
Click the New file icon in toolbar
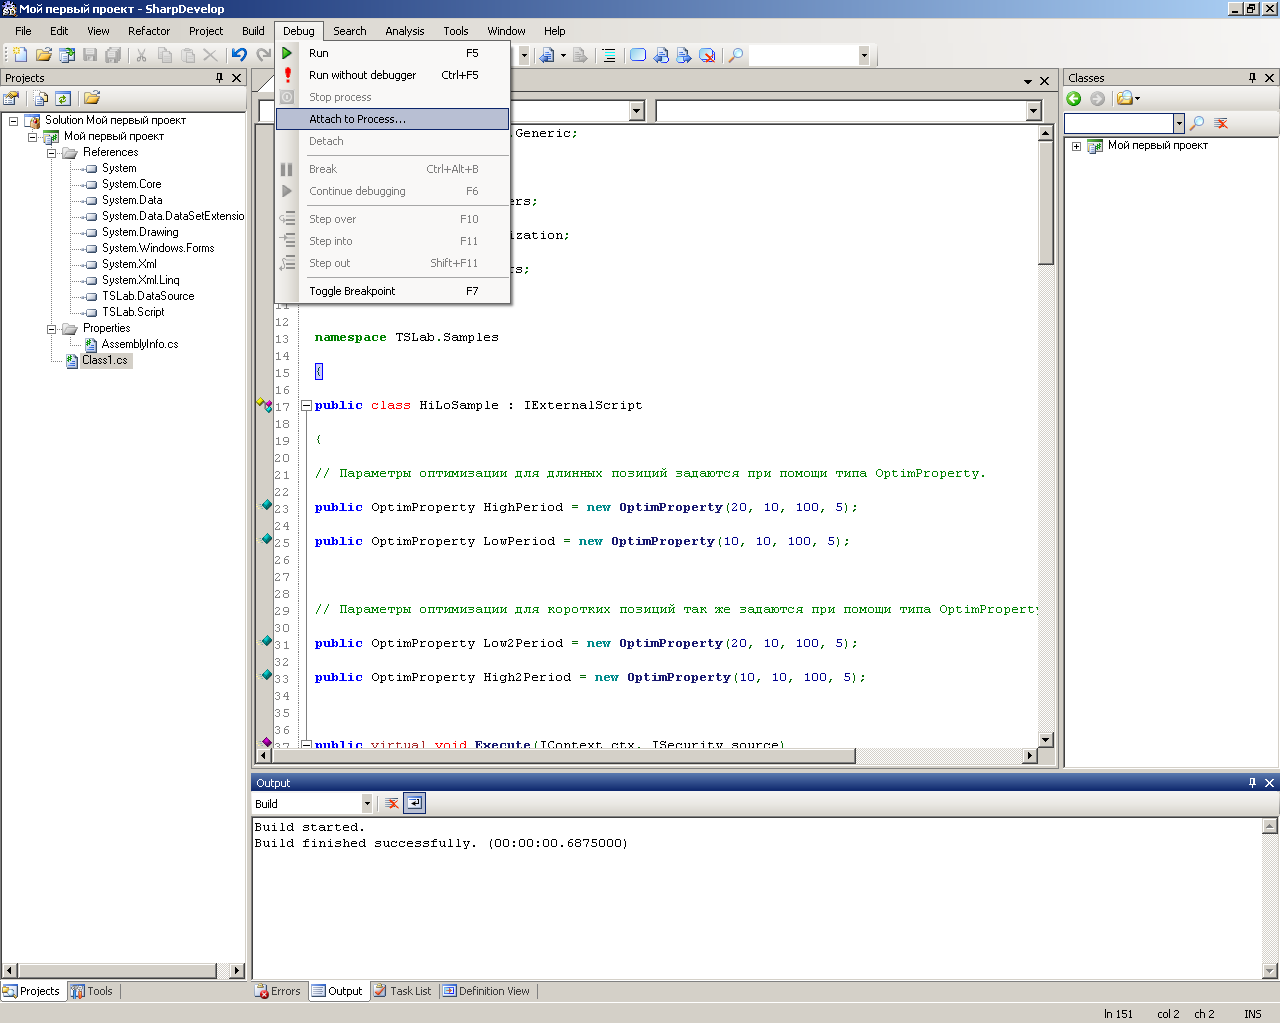[x=19, y=55]
